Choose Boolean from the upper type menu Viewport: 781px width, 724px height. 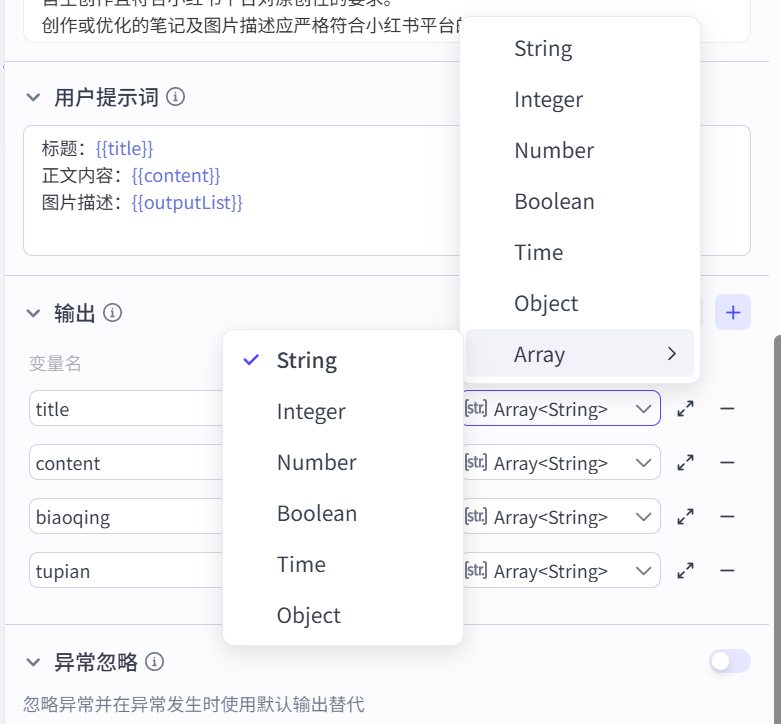pyautogui.click(x=554, y=201)
